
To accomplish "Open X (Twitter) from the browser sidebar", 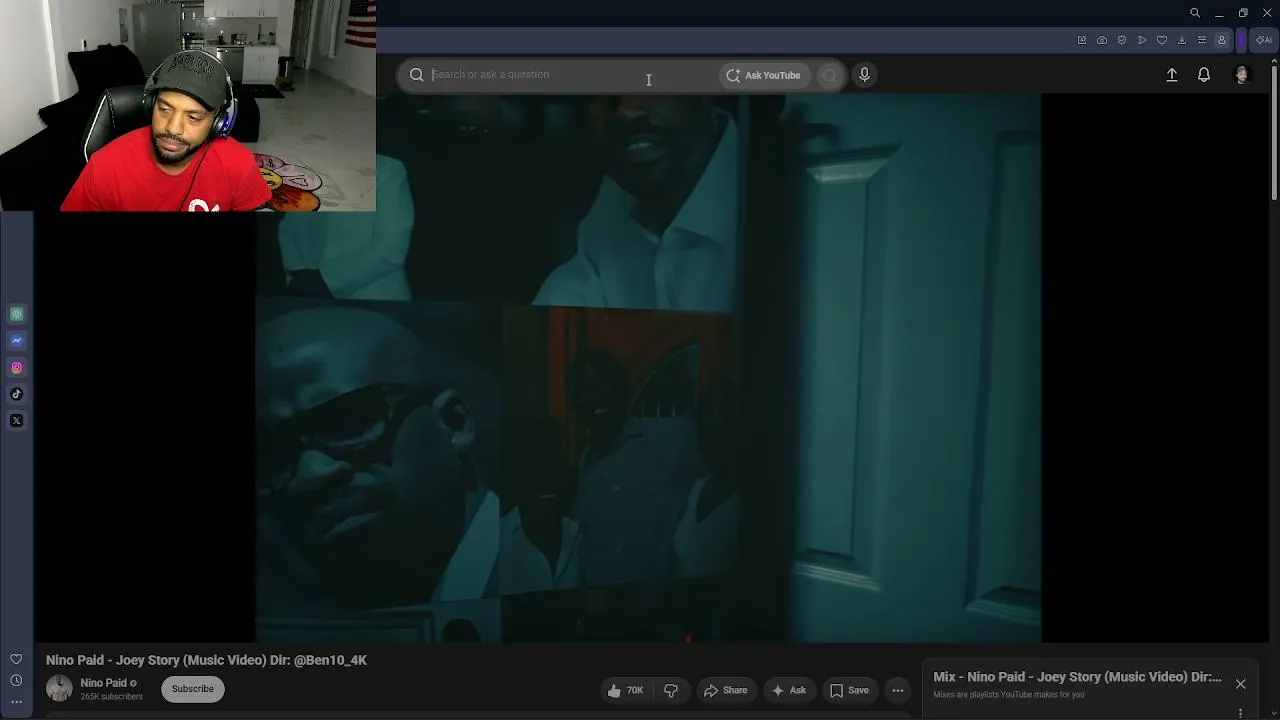I will click(17, 421).
